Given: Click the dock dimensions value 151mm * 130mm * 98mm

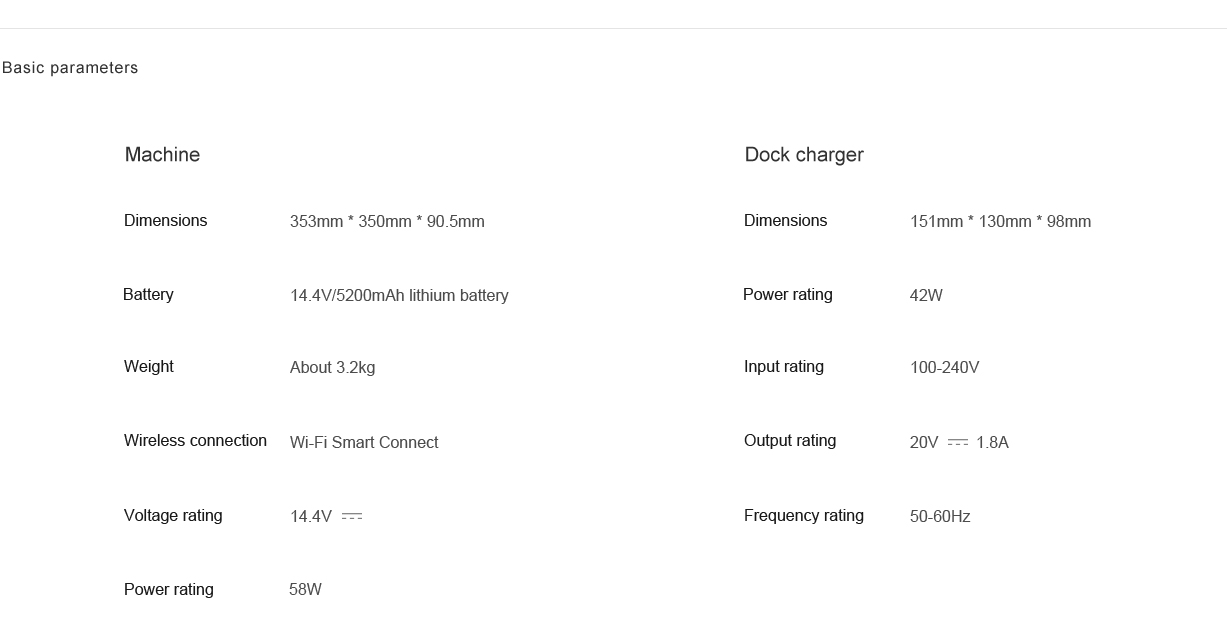Looking at the screenshot, I should pyautogui.click(x=1000, y=222).
